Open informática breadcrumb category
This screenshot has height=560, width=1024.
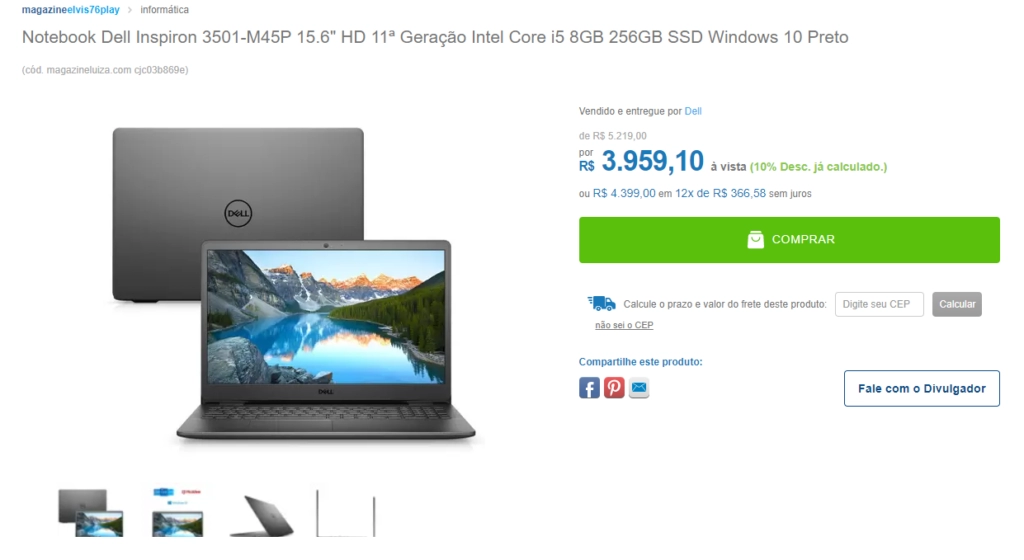165,10
